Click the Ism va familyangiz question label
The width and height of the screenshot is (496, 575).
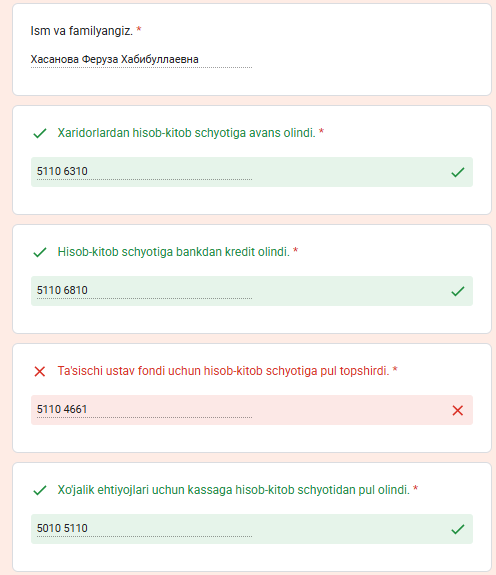(81, 31)
